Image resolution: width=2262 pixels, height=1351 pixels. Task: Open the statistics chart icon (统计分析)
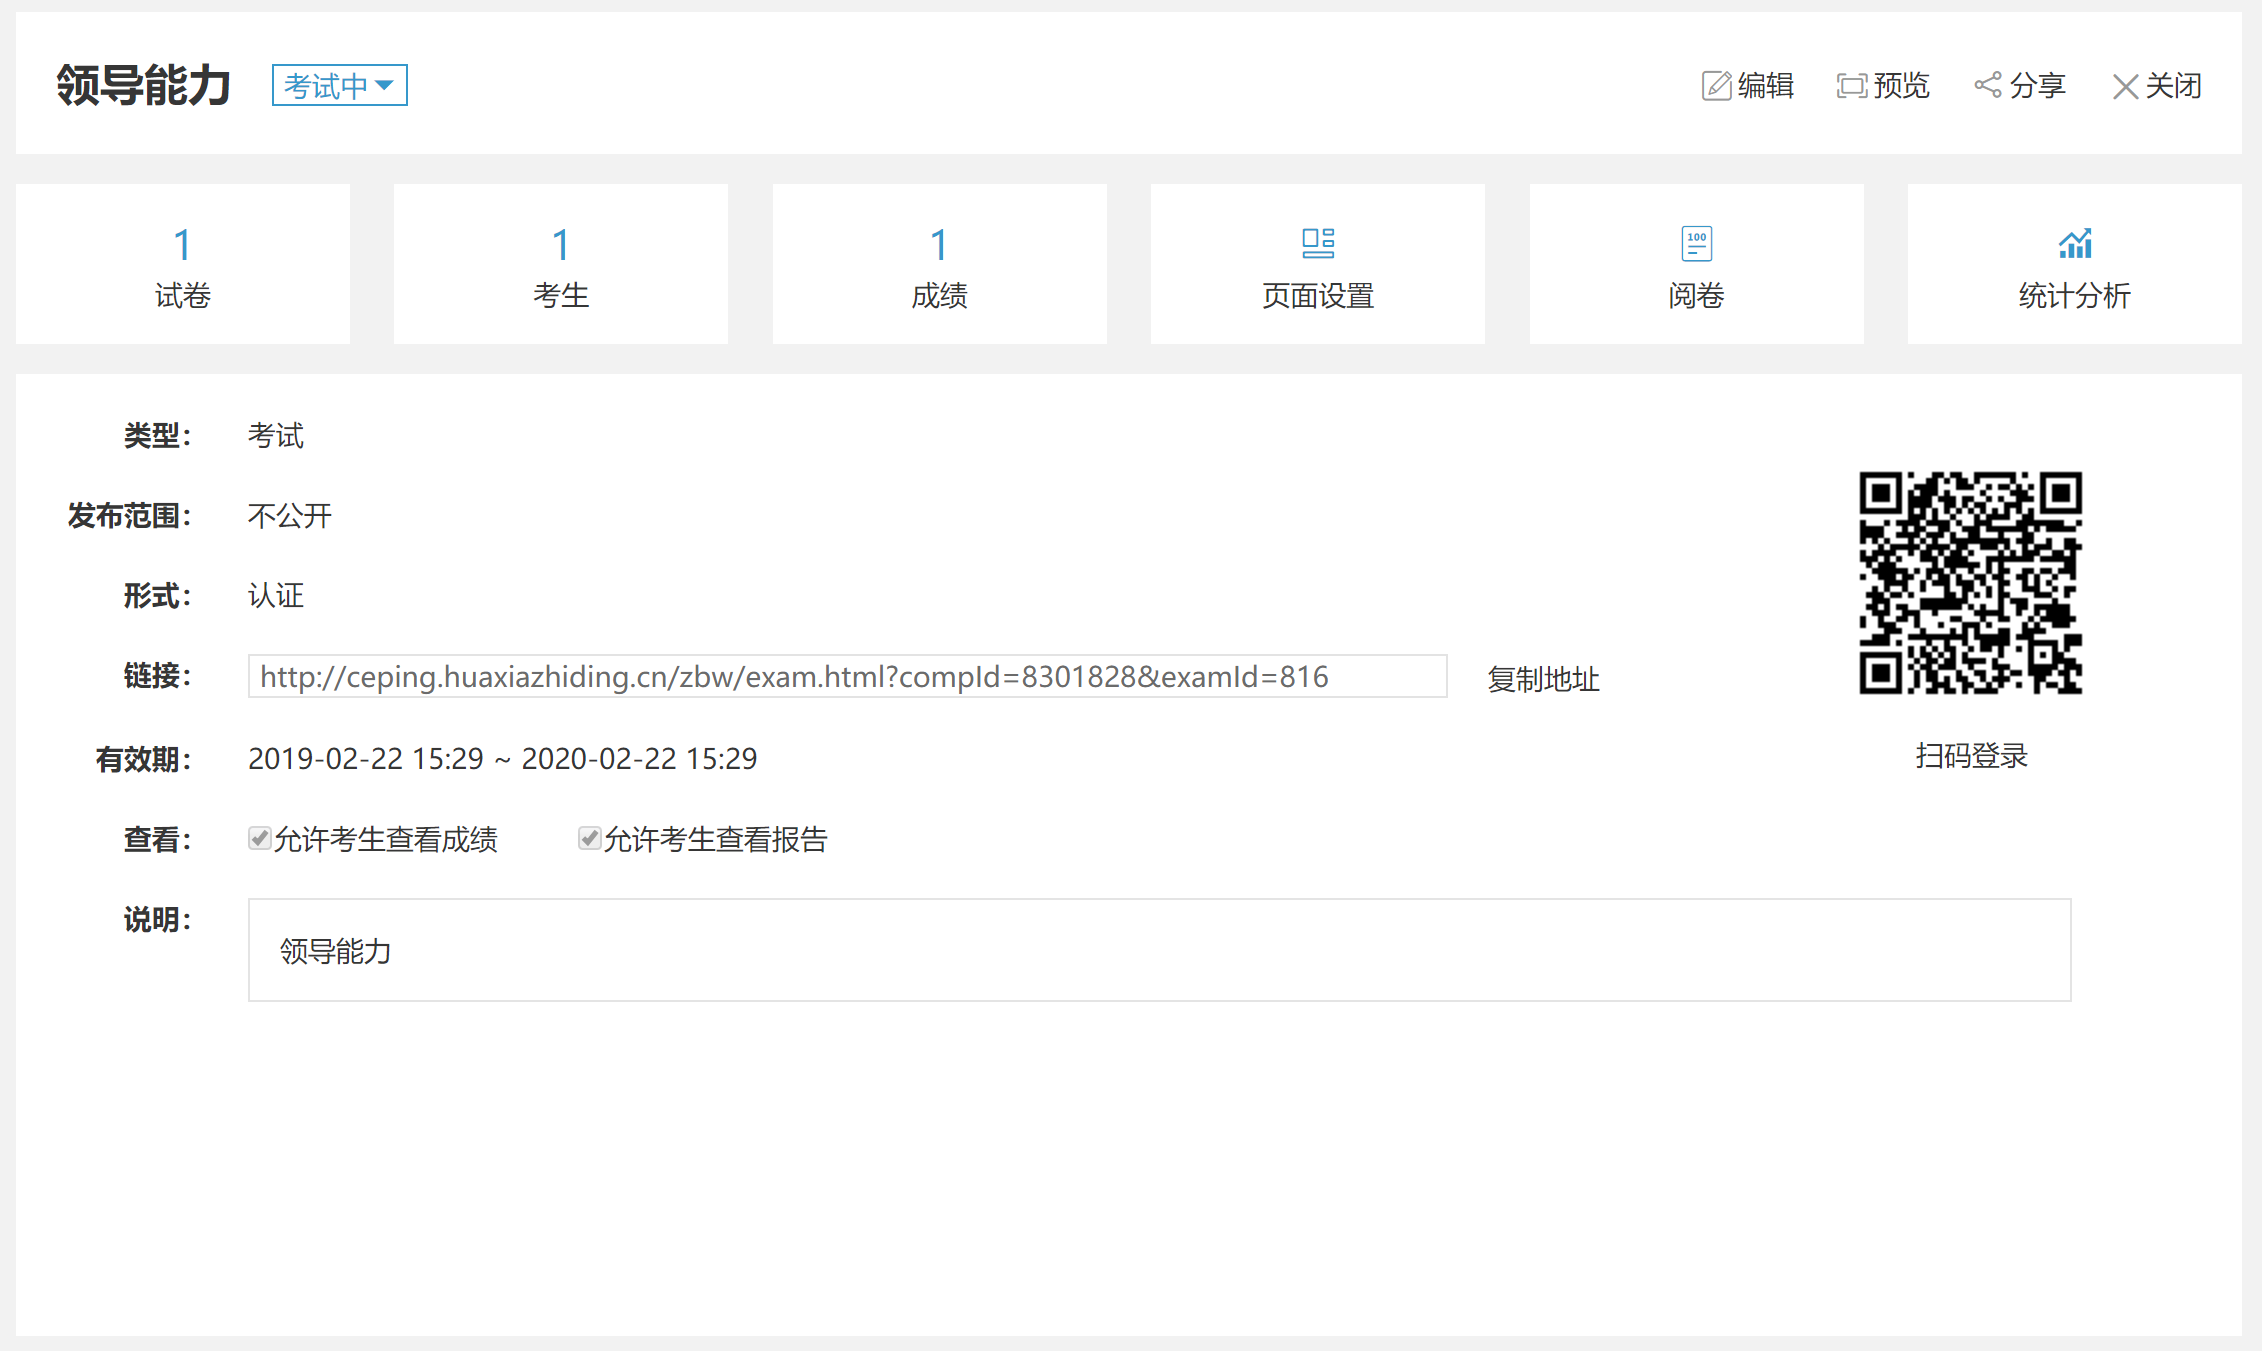2074,243
